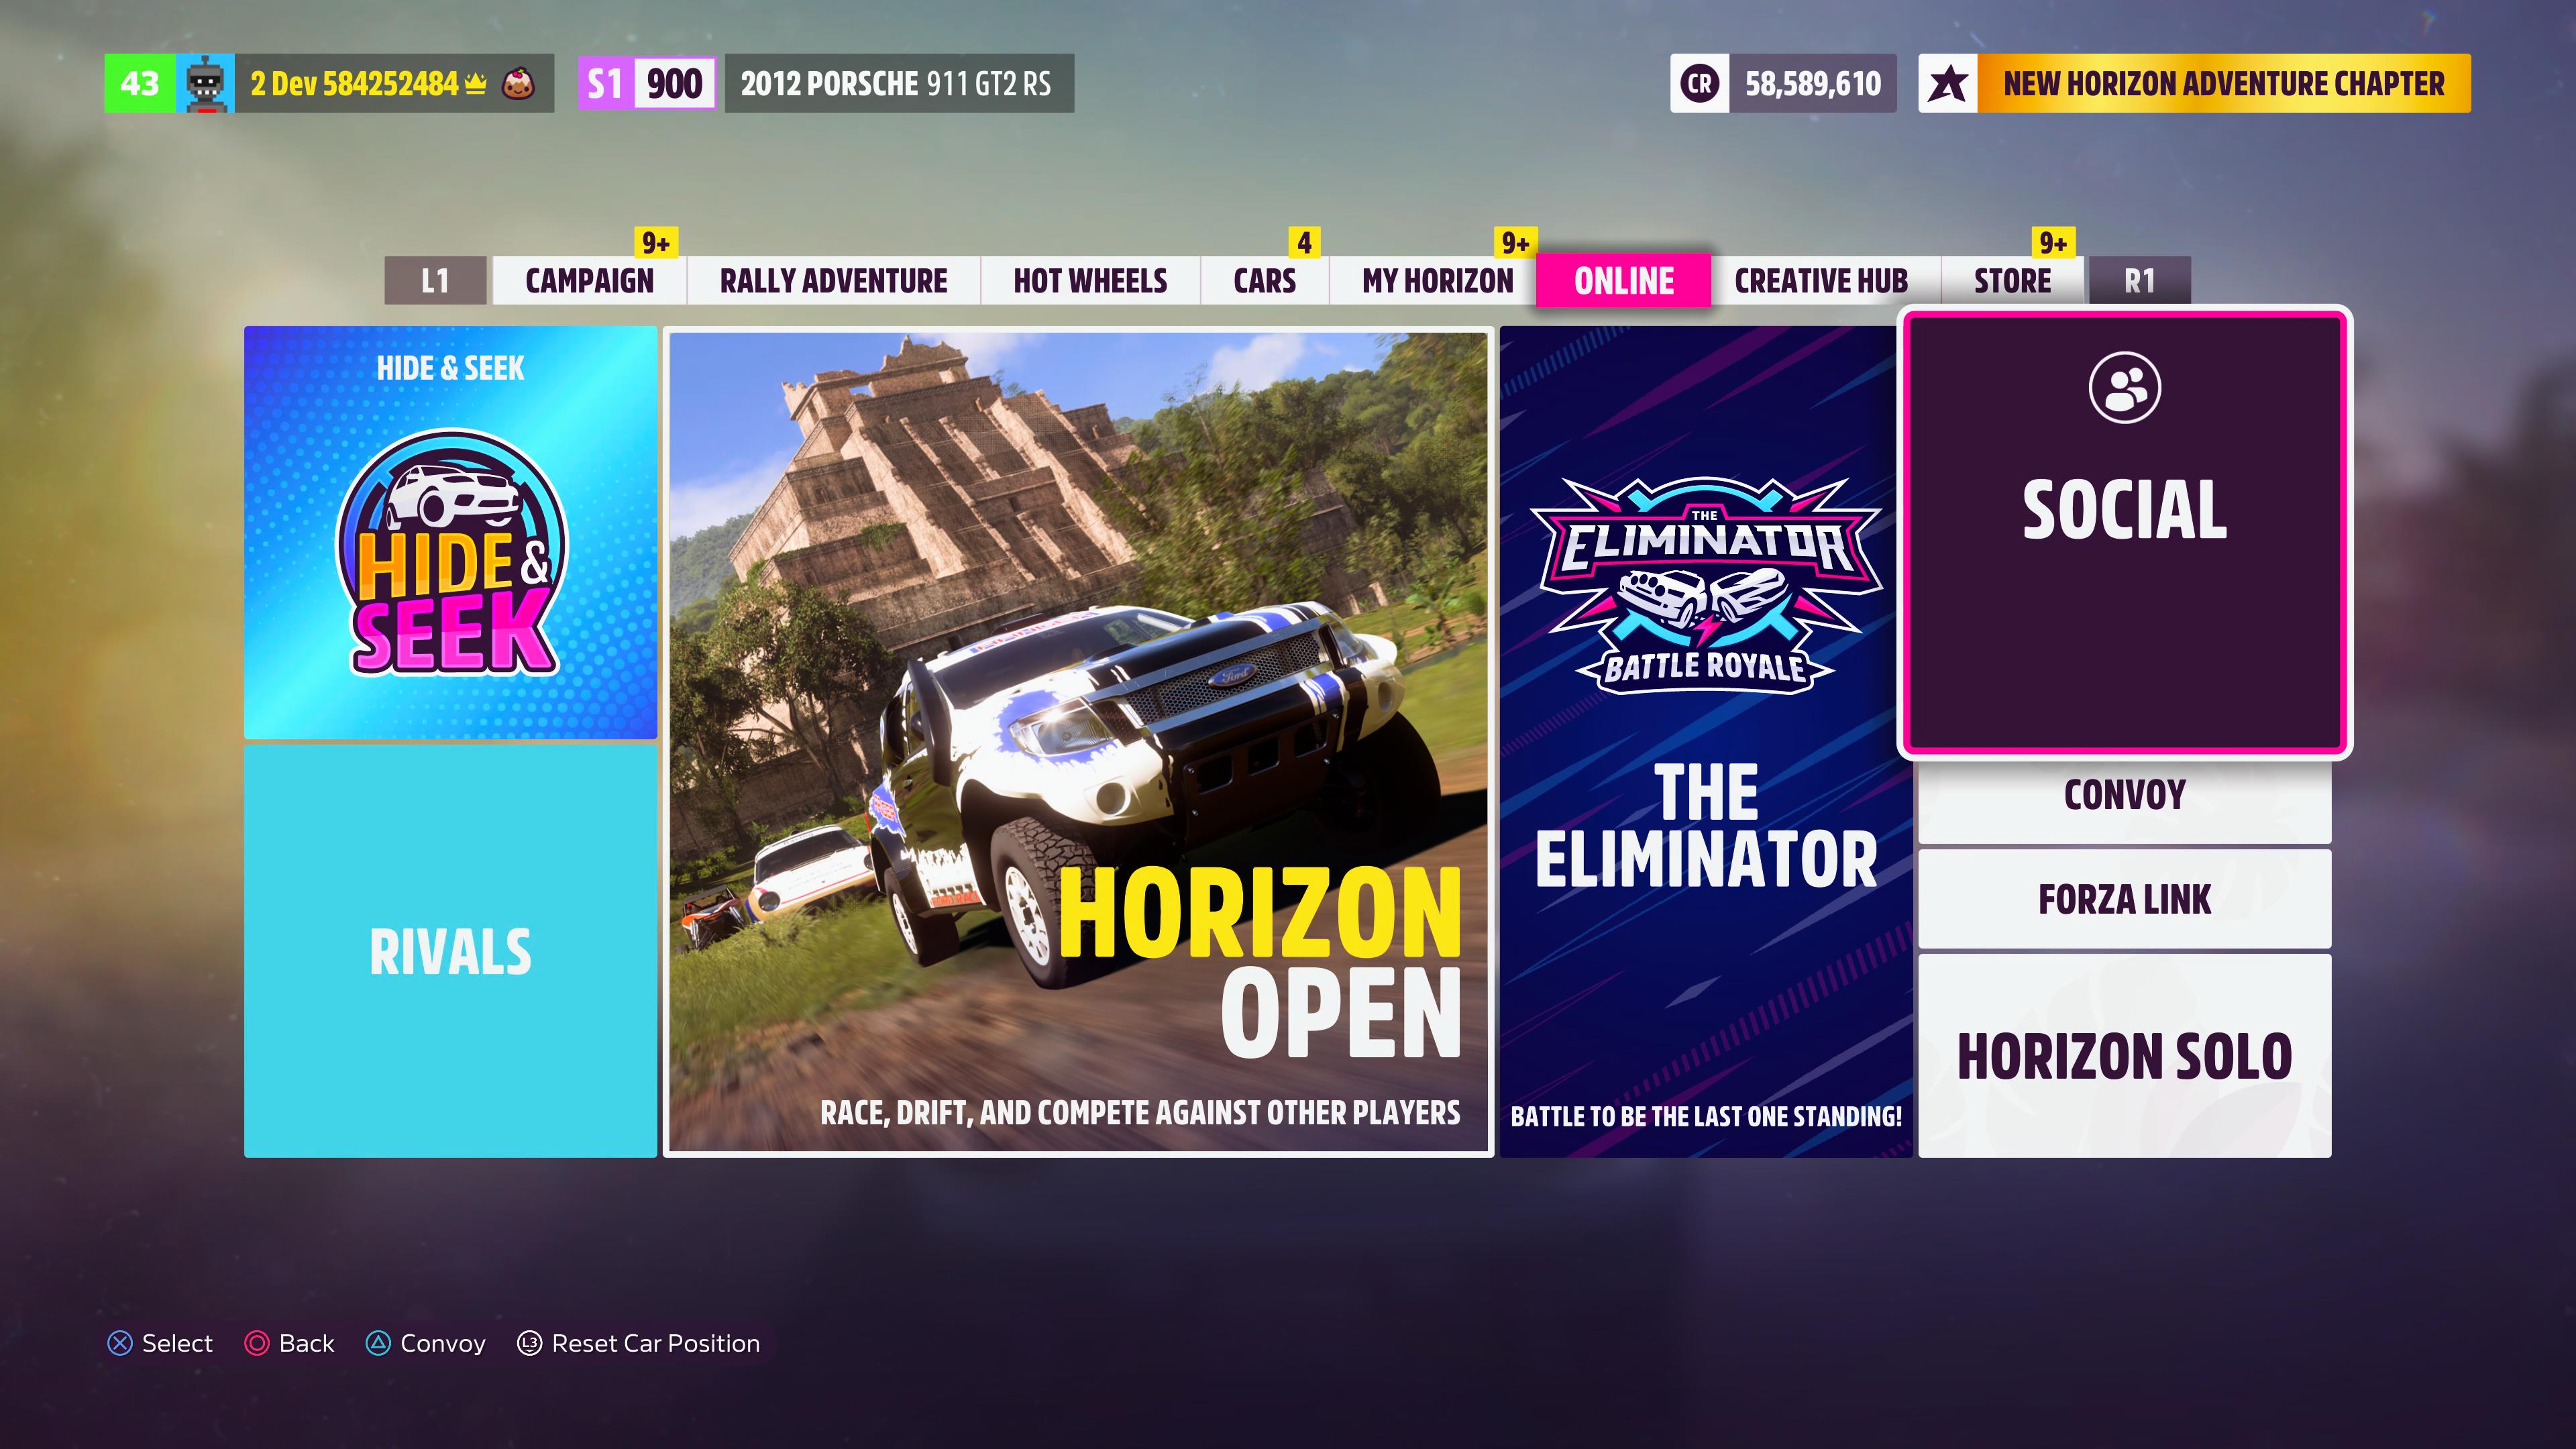
Task: Switch to the Campaign tab
Action: 590,281
